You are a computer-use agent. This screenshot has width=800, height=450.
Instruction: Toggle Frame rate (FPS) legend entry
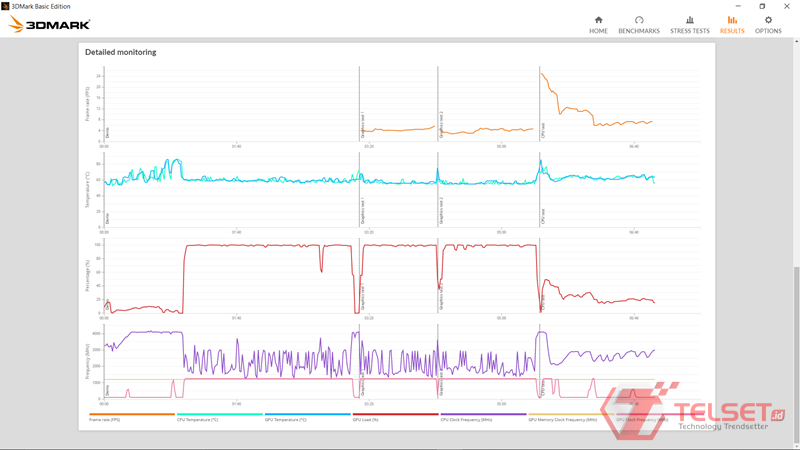(132, 417)
